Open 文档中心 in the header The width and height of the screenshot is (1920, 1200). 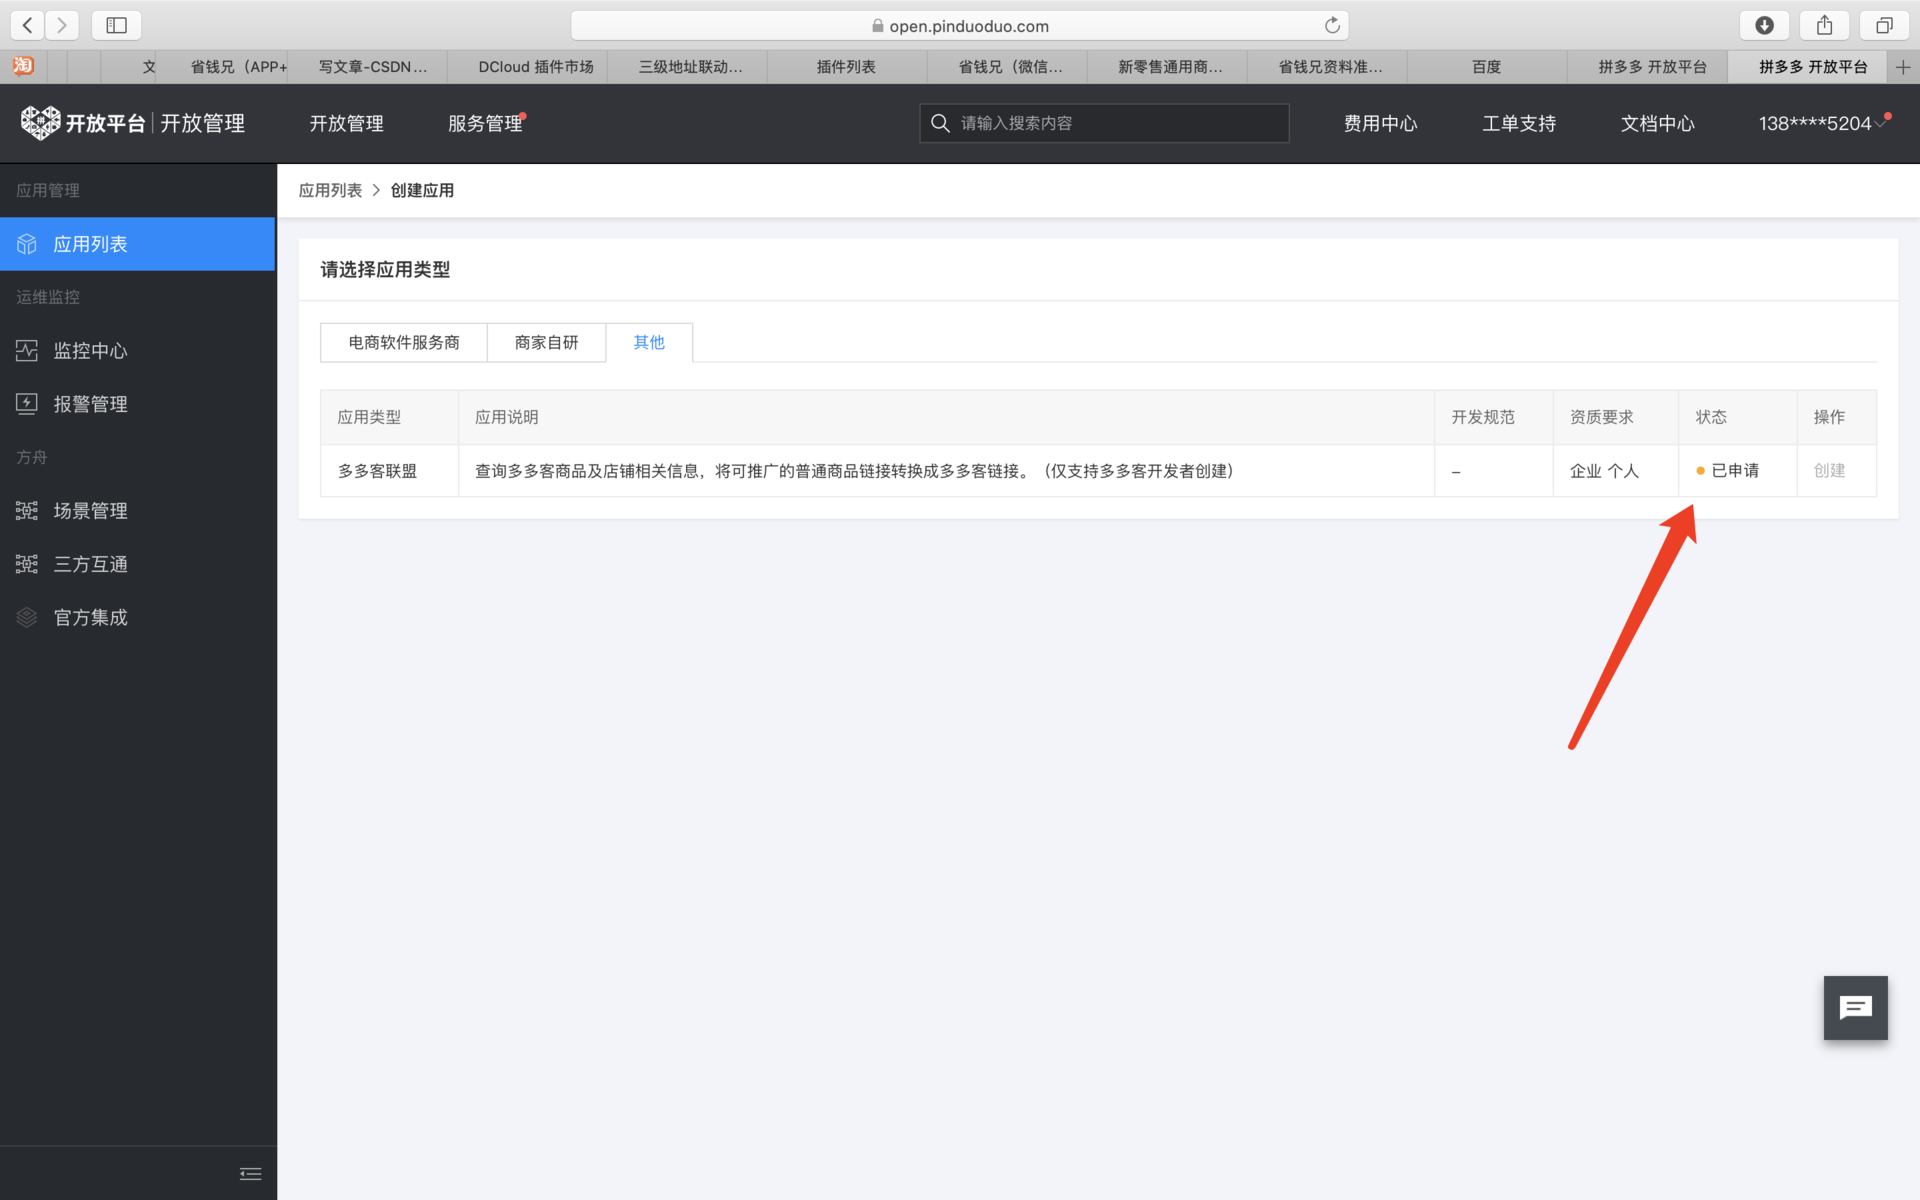pos(1657,123)
